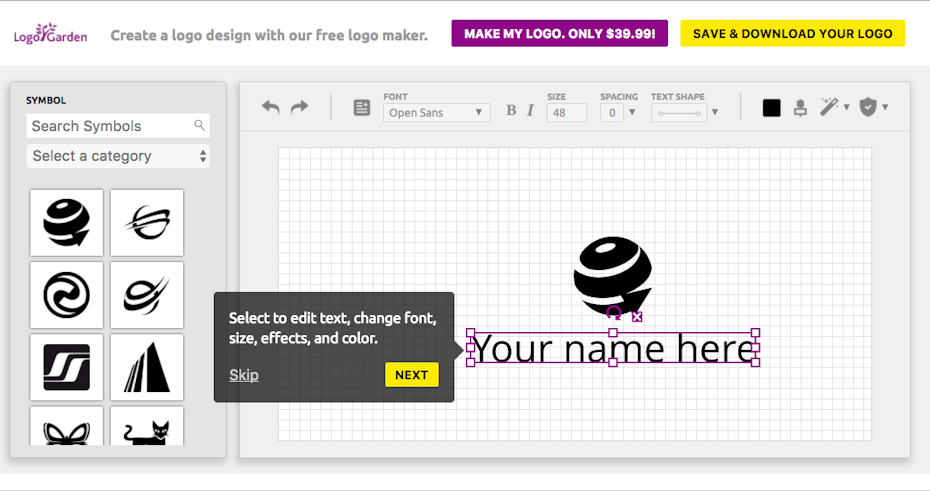930x491 pixels.
Task: Click the Search Symbols field
Action: [110, 126]
